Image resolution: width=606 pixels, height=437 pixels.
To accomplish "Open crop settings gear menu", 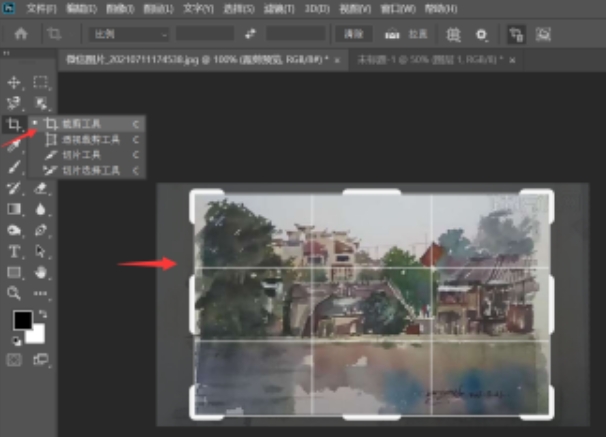I will (x=481, y=35).
